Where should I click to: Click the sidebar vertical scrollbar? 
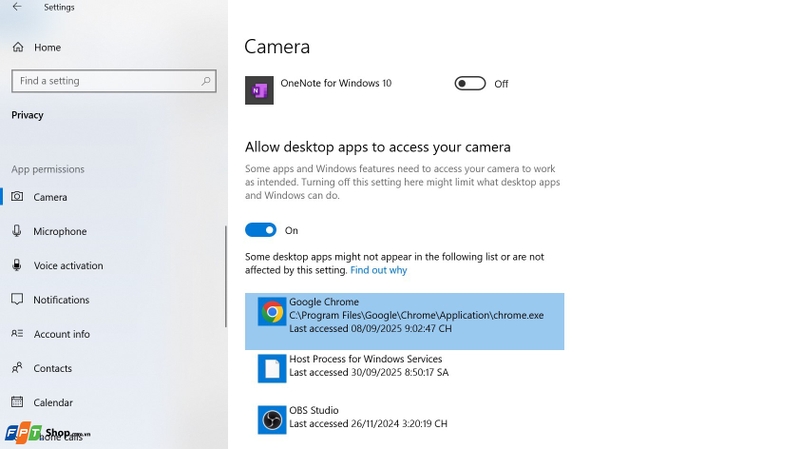tap(226, 276)
